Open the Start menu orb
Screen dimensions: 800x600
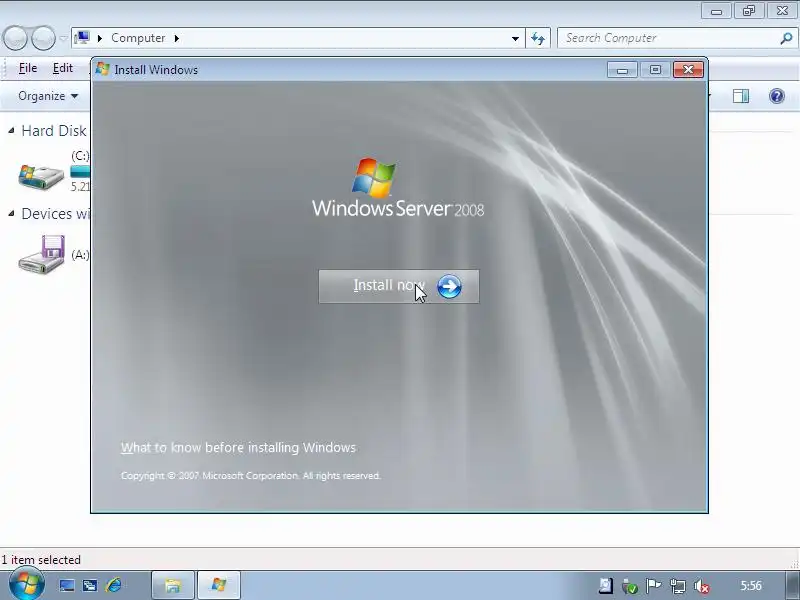[25, 585]
